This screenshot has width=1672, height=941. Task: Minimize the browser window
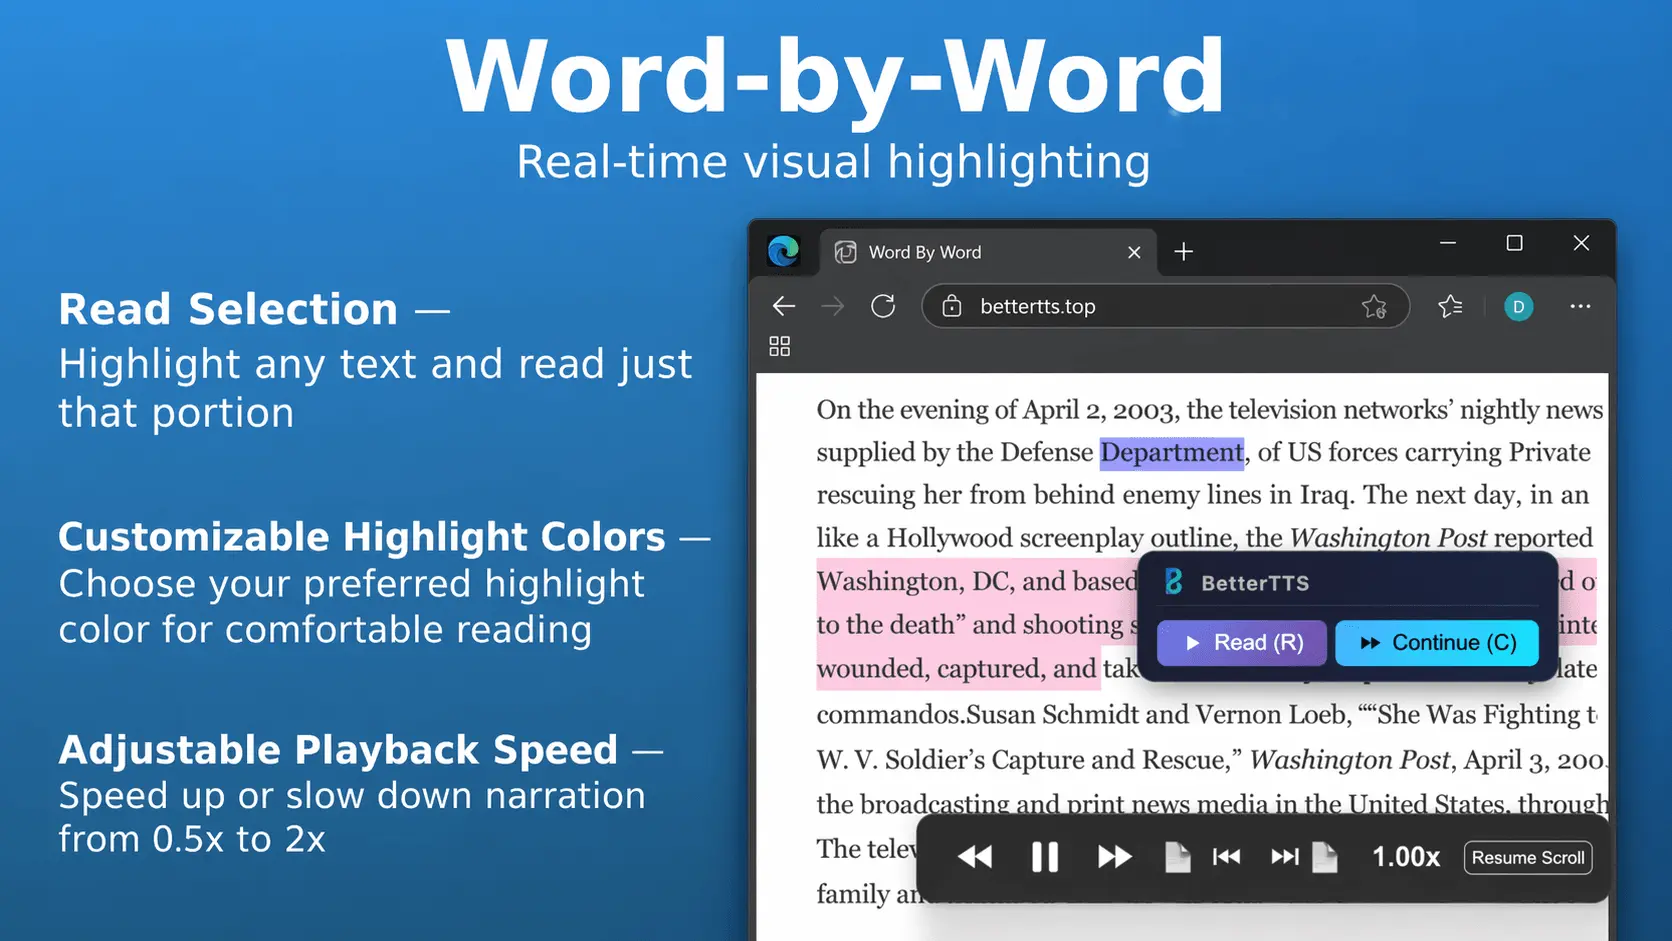click(1448, 243)
